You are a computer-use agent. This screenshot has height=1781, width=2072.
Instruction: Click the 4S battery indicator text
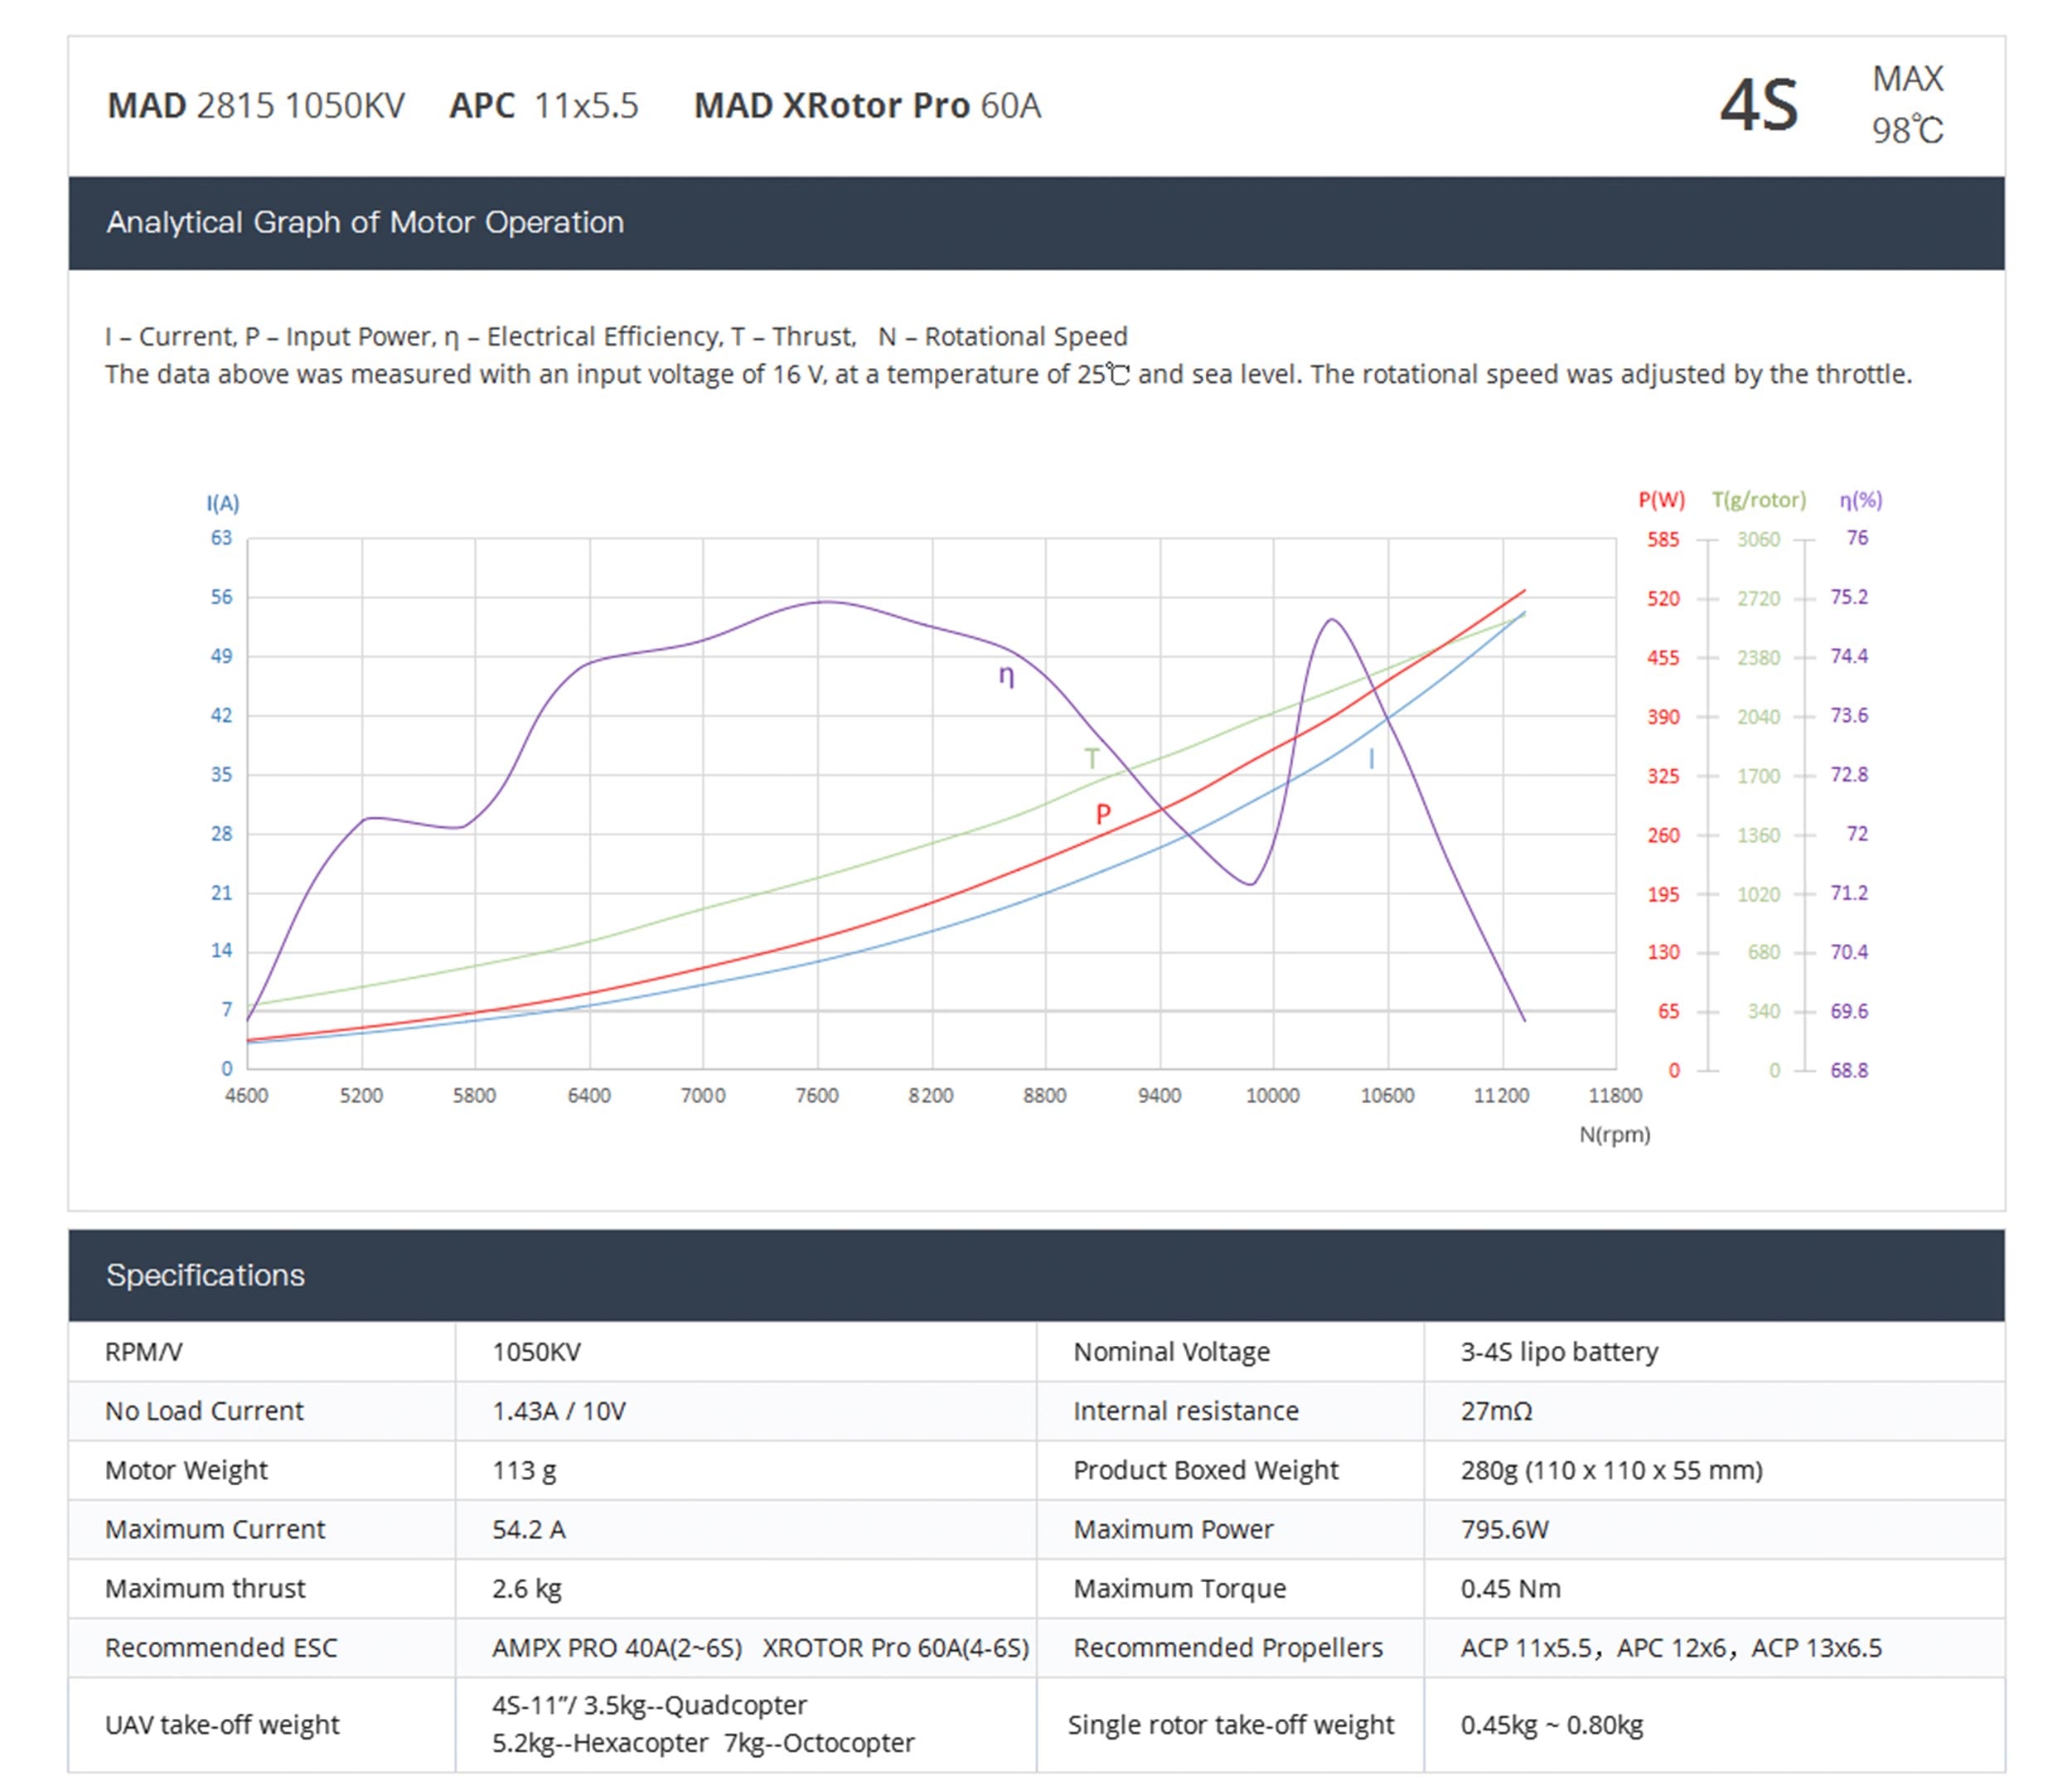click(1758, 105)
